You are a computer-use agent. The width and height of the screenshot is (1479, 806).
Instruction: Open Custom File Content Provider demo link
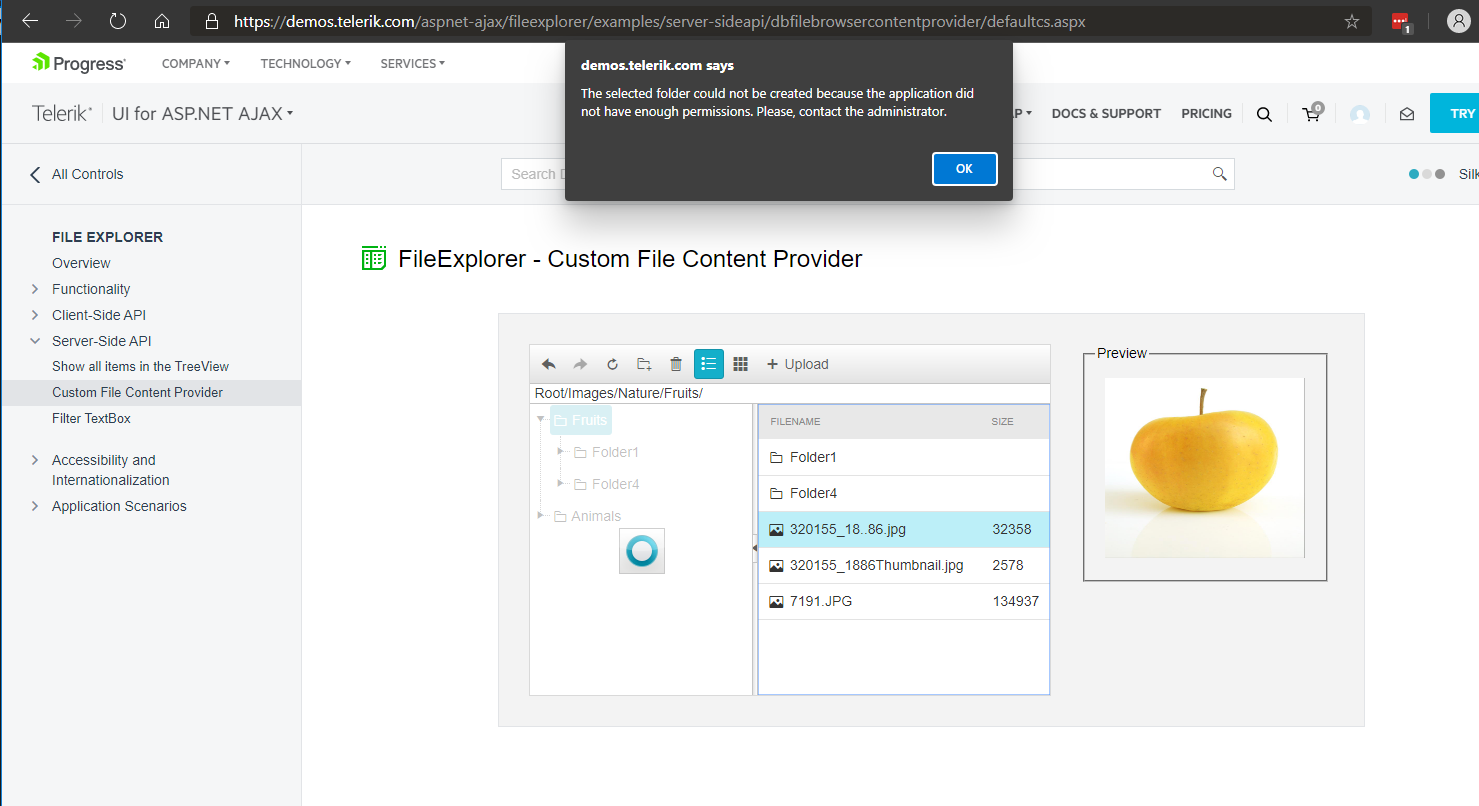[138, 392]
